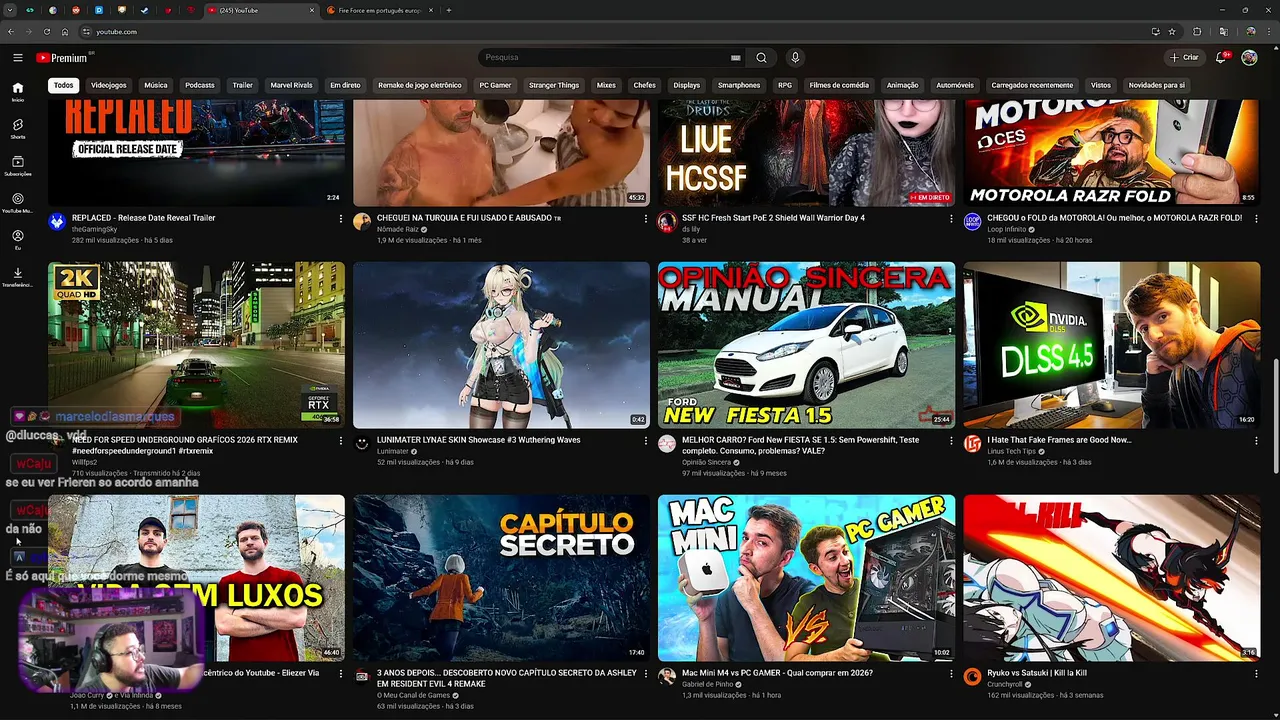
Task: Open options menu for Motorola RAZR FOLD video
Action: 1256,219
